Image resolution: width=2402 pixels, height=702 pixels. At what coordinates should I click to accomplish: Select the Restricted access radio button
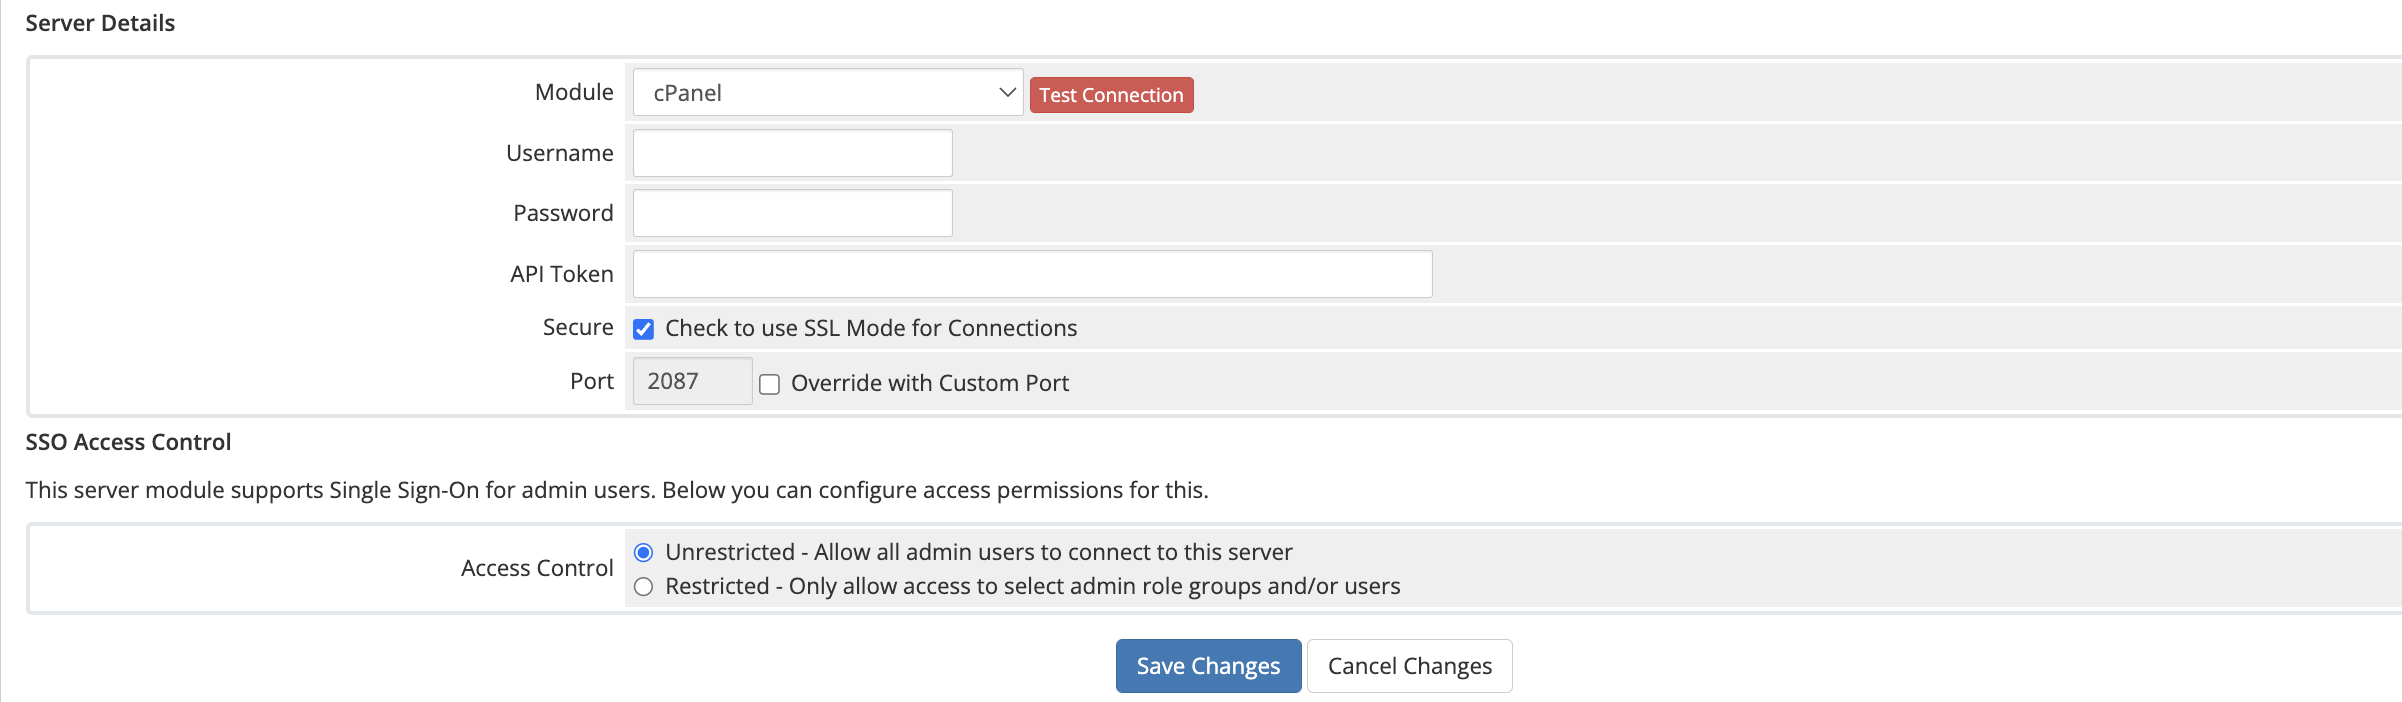(x=644, y=587)
